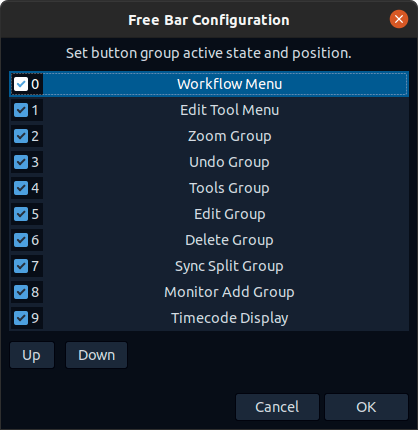Disable the Delete Group checkbox
418x430 pixels.
pyautogui.click(x=21, y=240)
